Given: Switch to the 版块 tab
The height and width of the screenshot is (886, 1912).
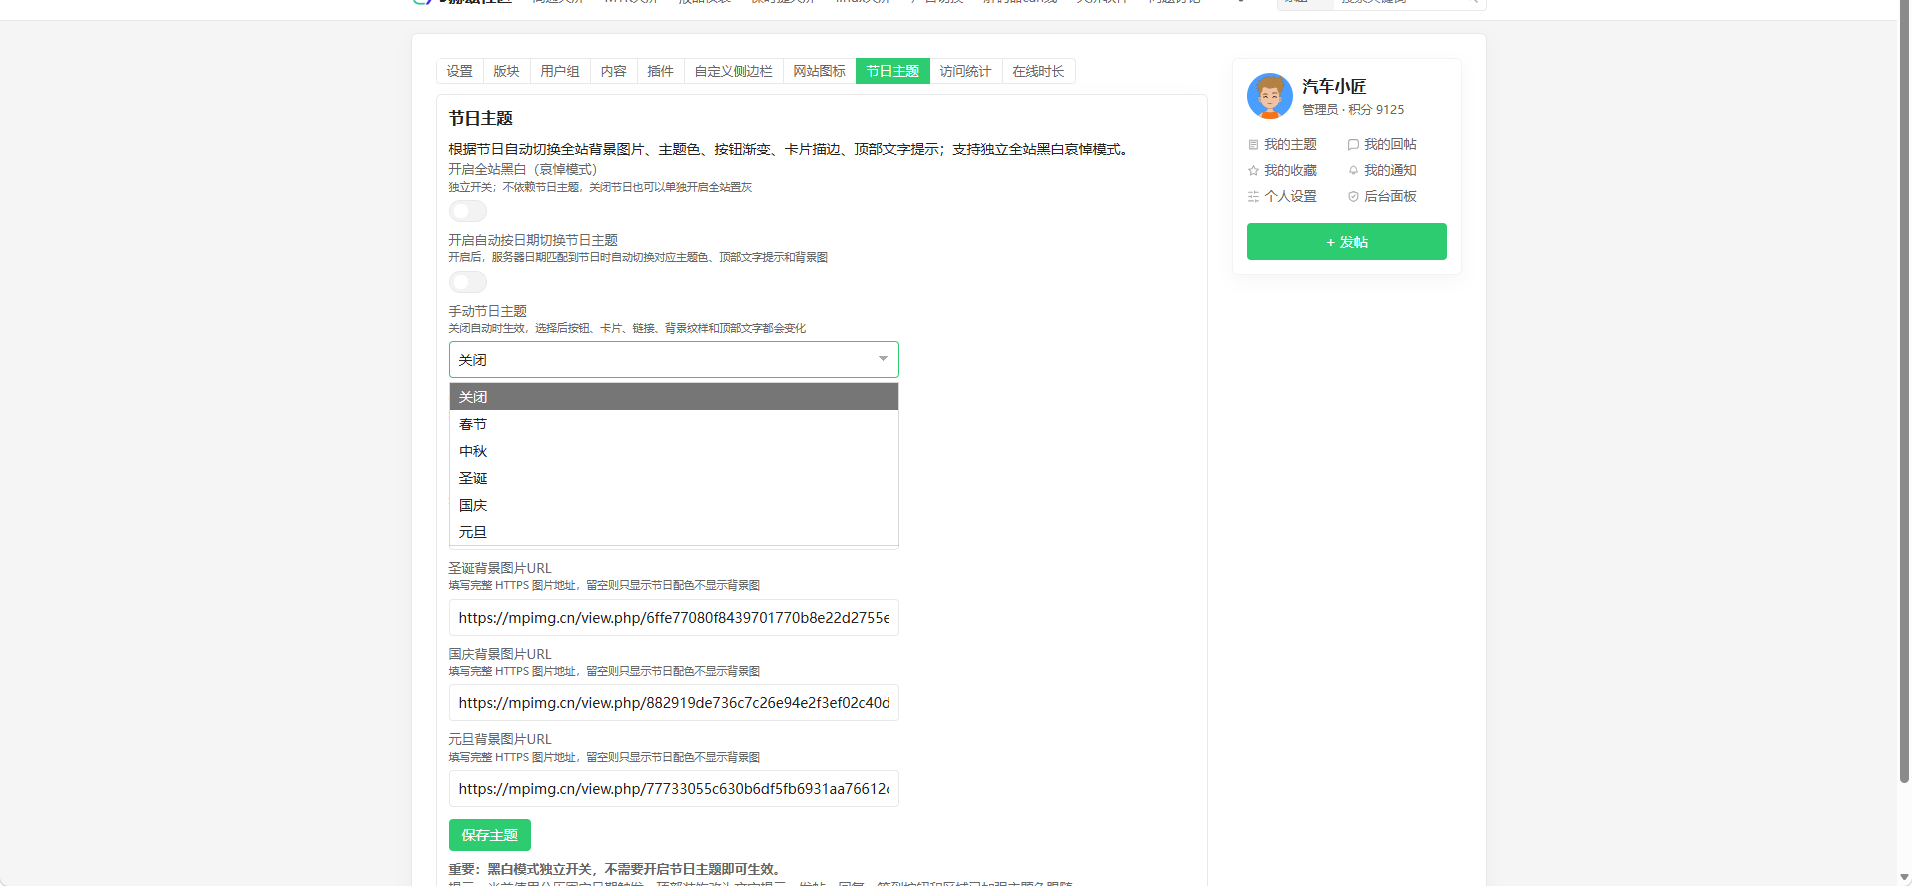Looking at the screenshot, I should click(x=507, y=71).
